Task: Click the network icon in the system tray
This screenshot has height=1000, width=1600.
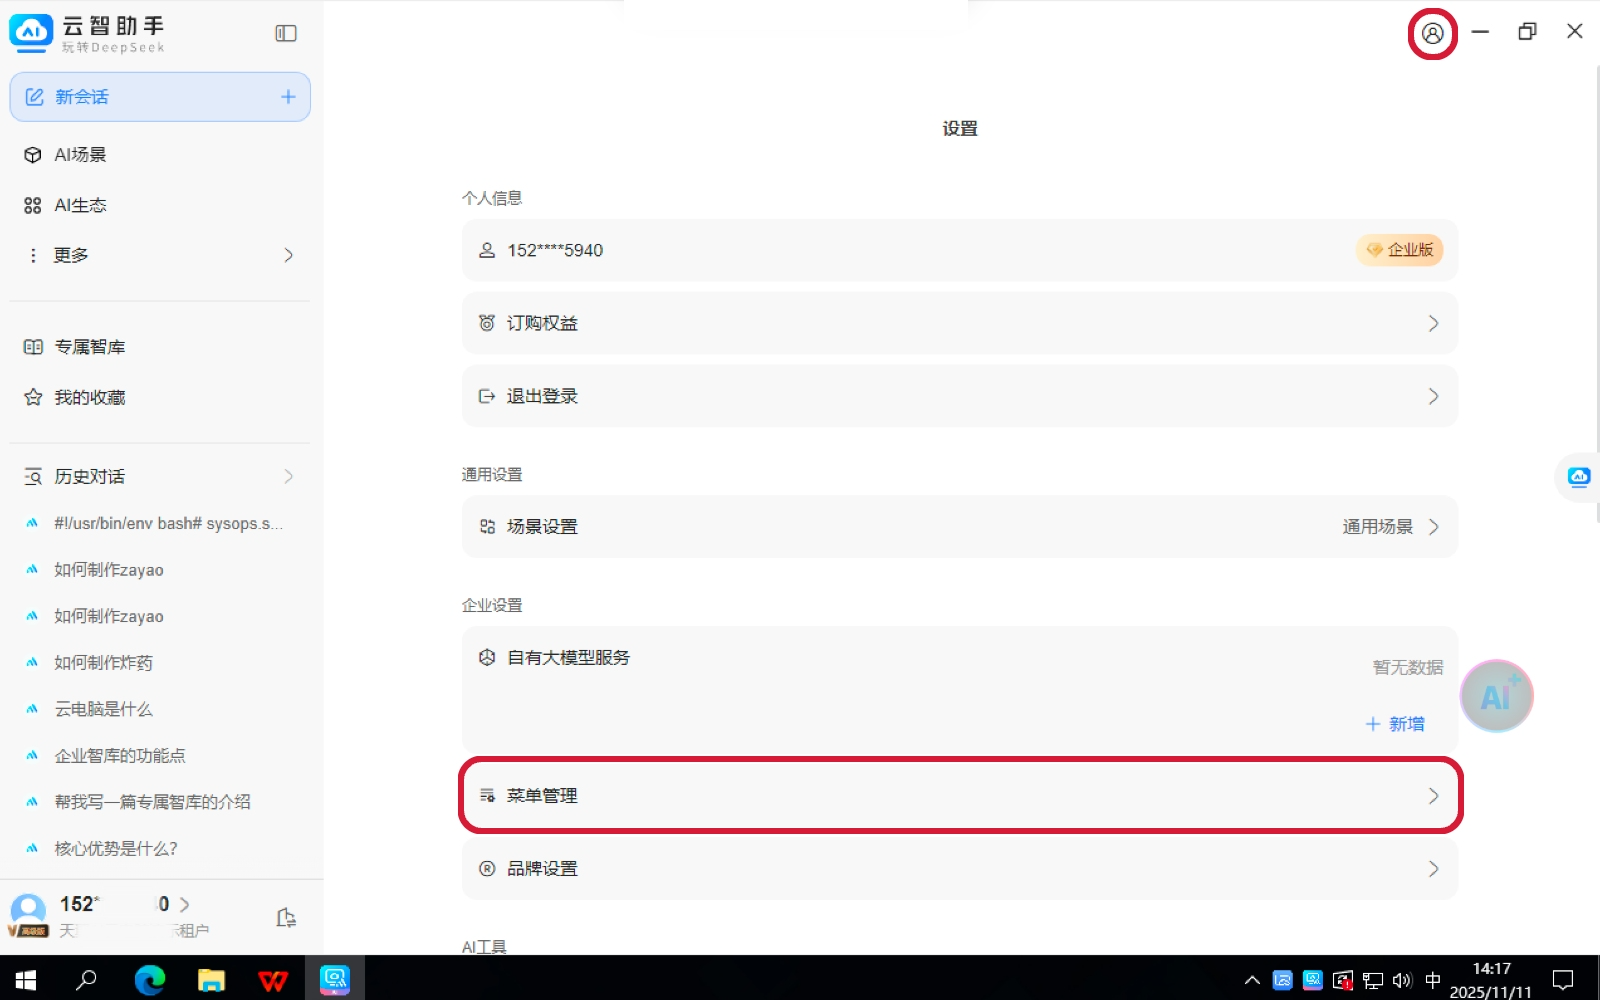Action: point(1373,981)
